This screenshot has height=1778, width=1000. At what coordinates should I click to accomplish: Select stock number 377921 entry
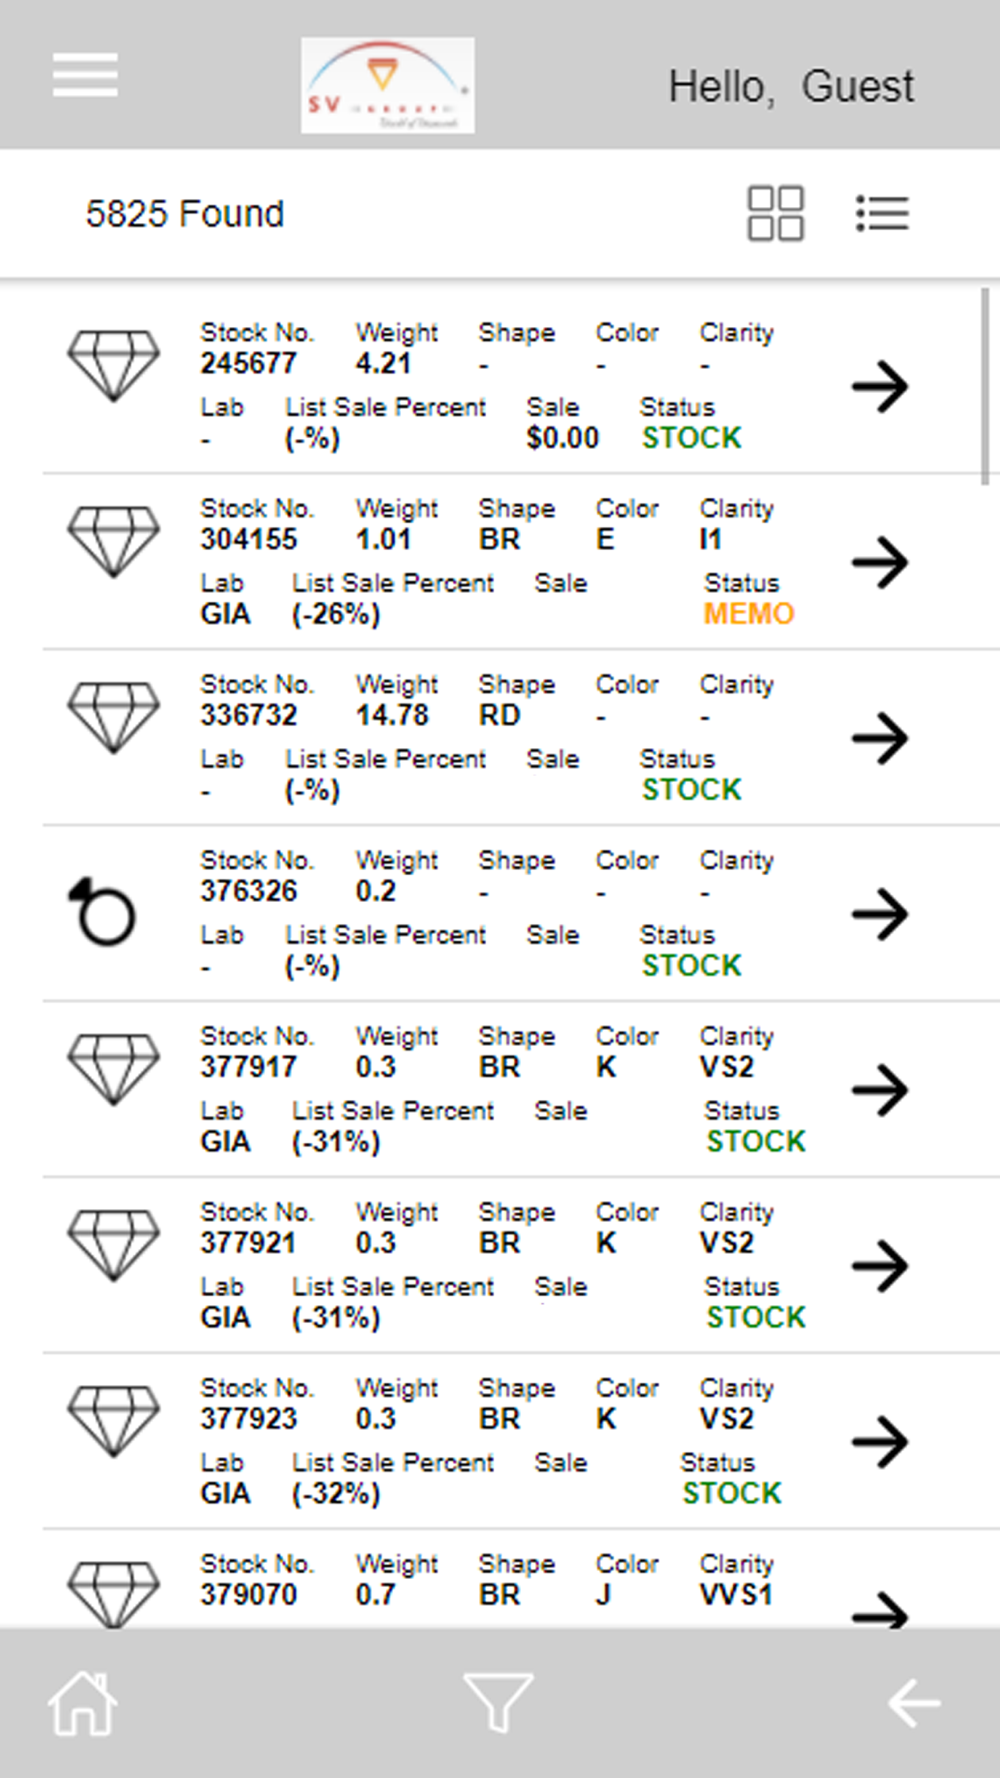pyautogui.click(x=248, y=1243)
